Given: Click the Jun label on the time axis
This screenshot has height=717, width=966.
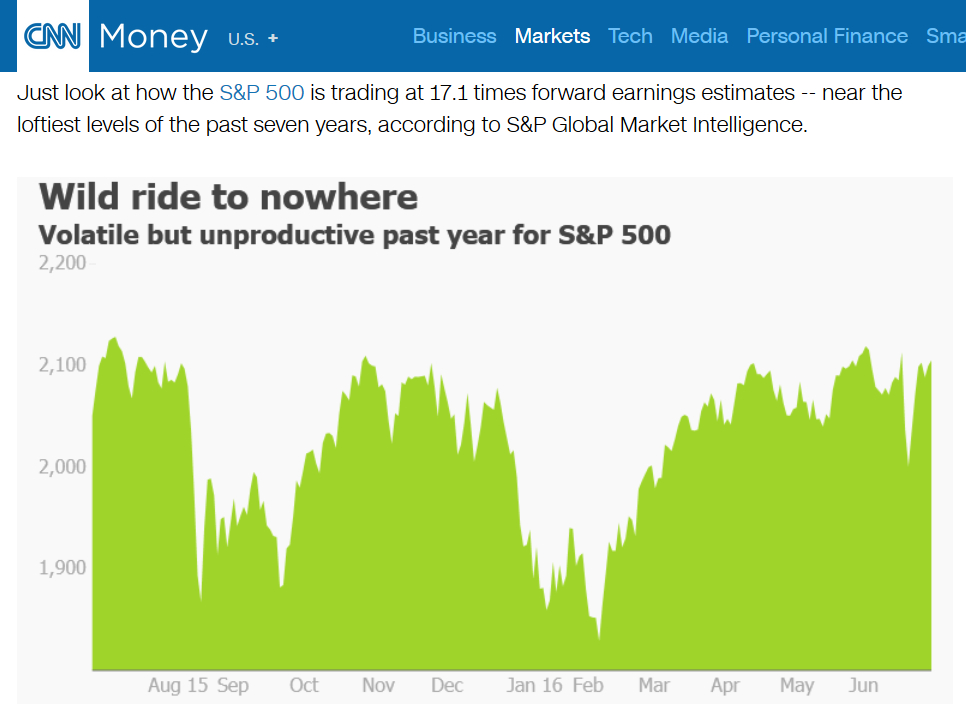Looking at the screenshot, I should coord(863,685).
